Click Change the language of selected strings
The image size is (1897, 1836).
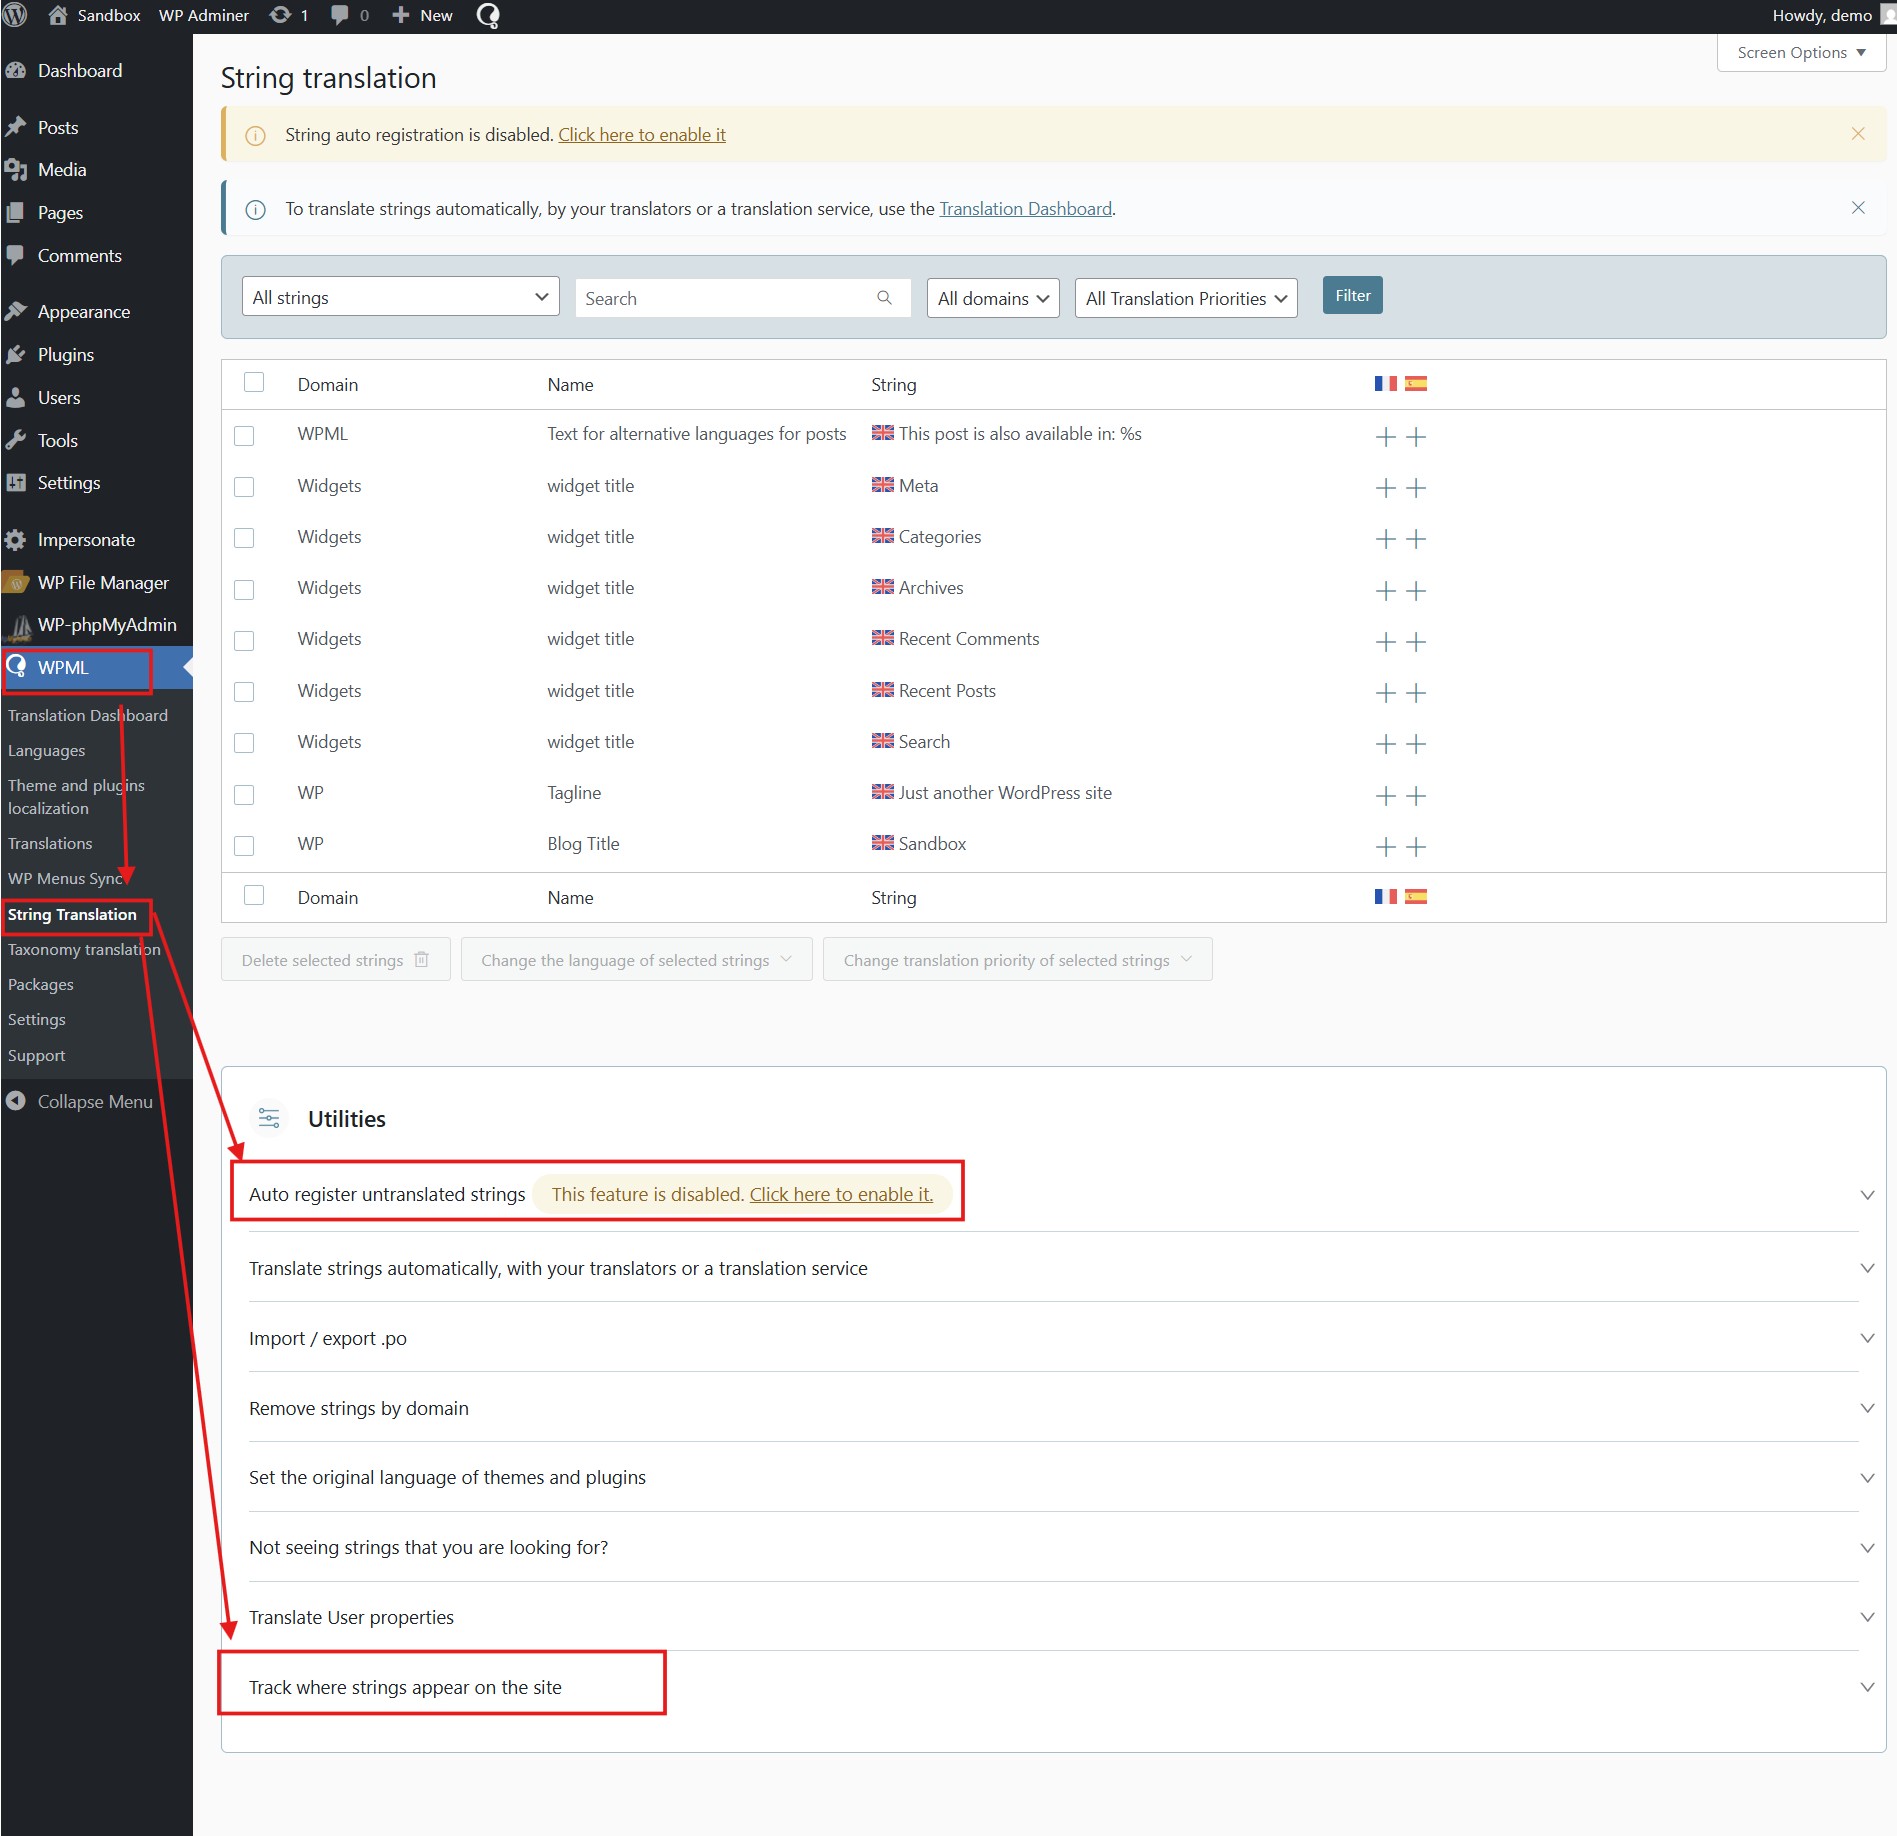(637, 960)
